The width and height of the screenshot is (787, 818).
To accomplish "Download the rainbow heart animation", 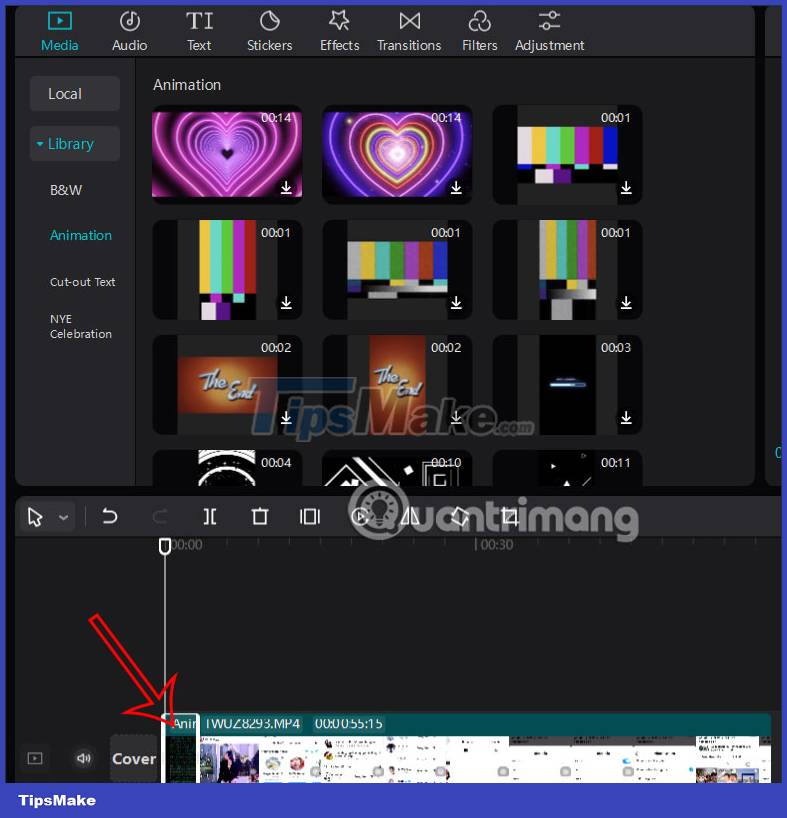I will tap(456, 187).
